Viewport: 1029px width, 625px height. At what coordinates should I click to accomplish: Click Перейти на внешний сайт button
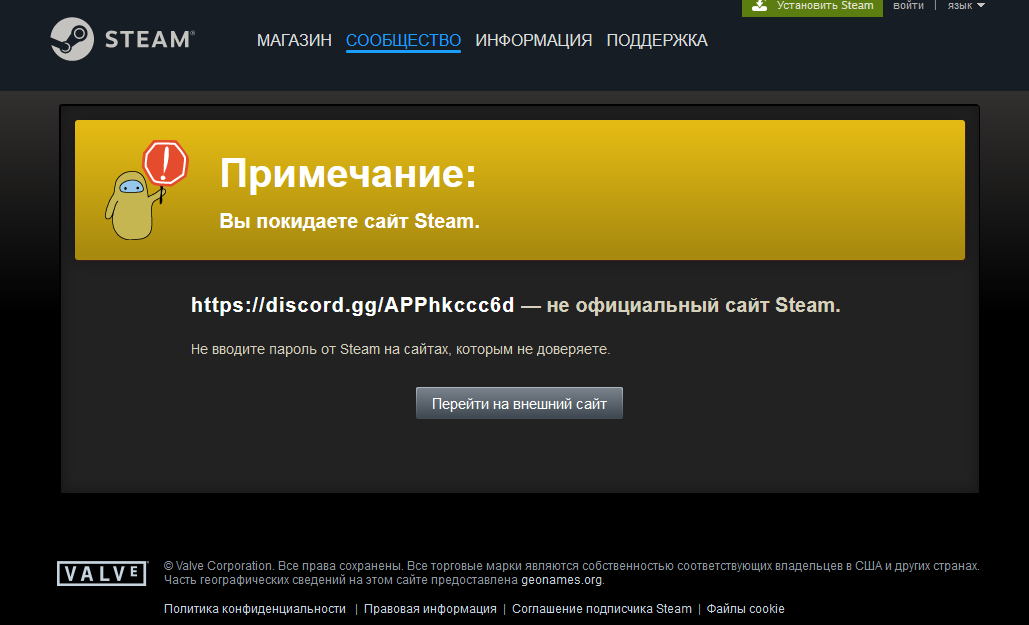[x=519, y=403]
